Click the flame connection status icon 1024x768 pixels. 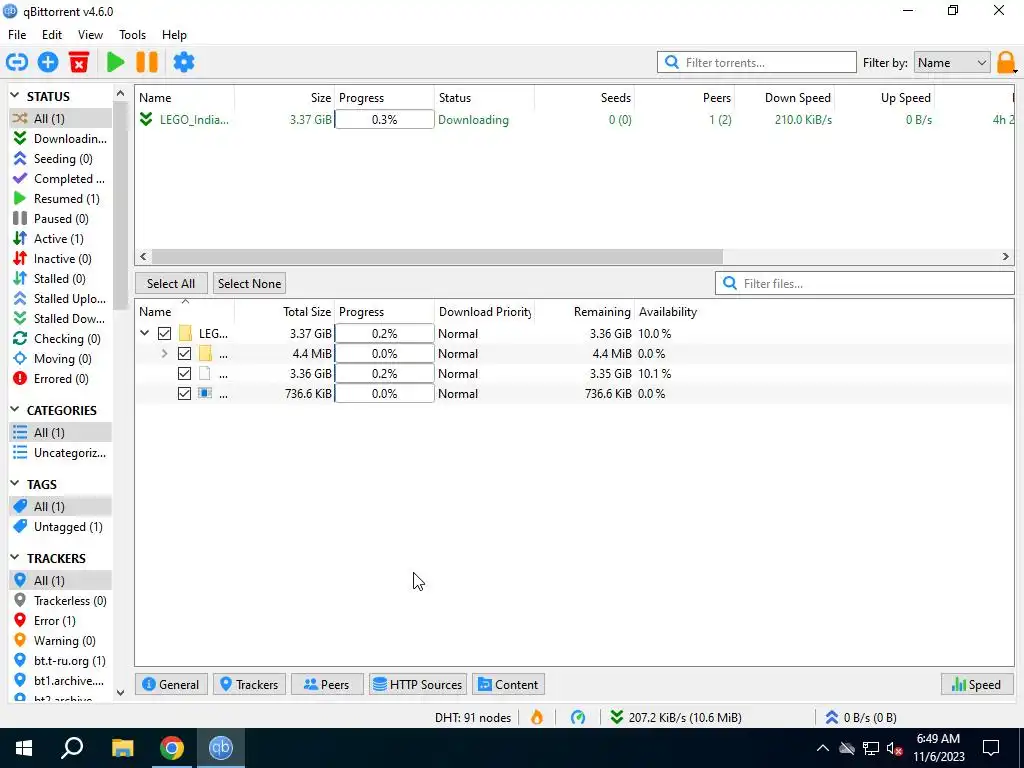pos(537,717)
